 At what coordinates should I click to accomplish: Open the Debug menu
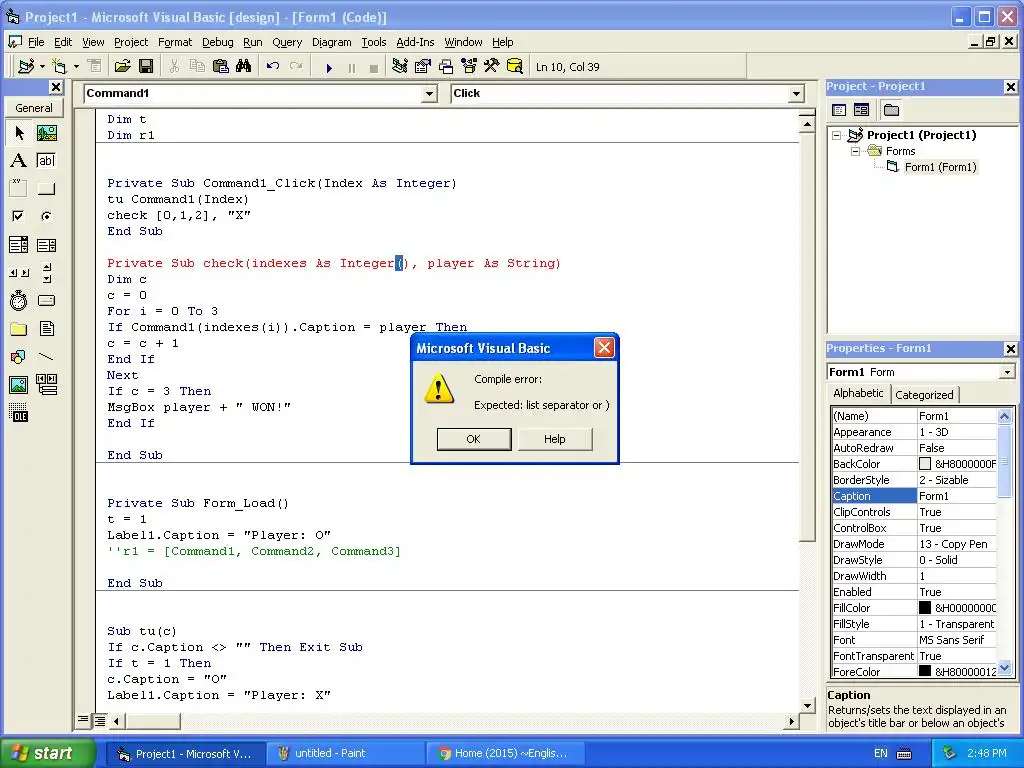click(217, 42)
